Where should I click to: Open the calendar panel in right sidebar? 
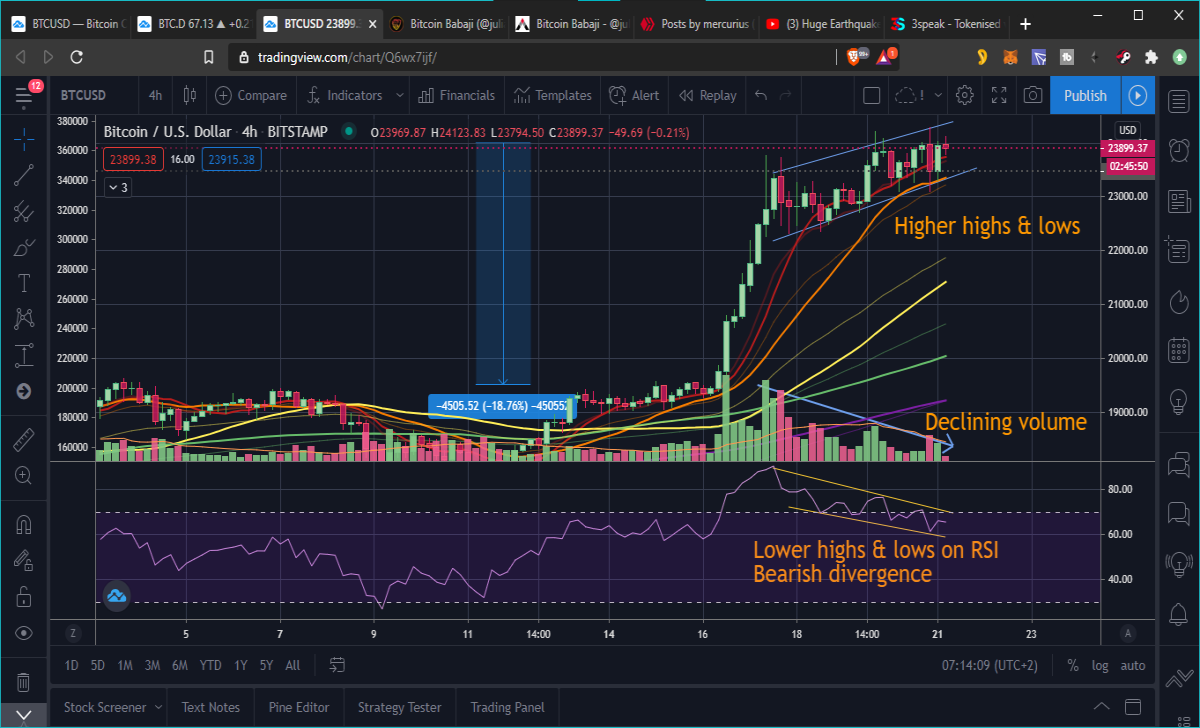click(x=1178, y=350)
